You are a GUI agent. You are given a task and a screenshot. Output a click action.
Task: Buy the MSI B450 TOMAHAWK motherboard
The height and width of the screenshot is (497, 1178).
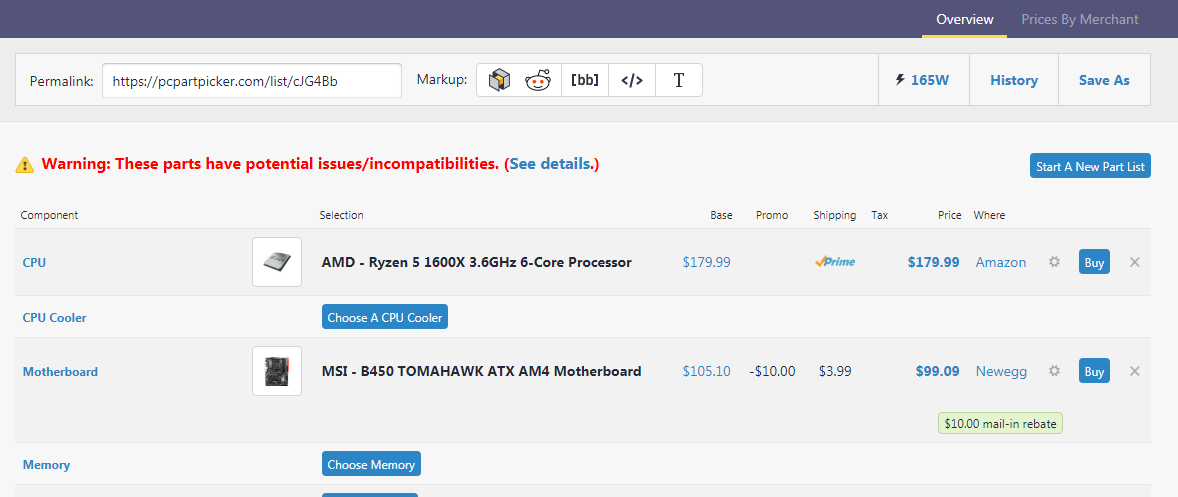click(x=1094, y=371)
